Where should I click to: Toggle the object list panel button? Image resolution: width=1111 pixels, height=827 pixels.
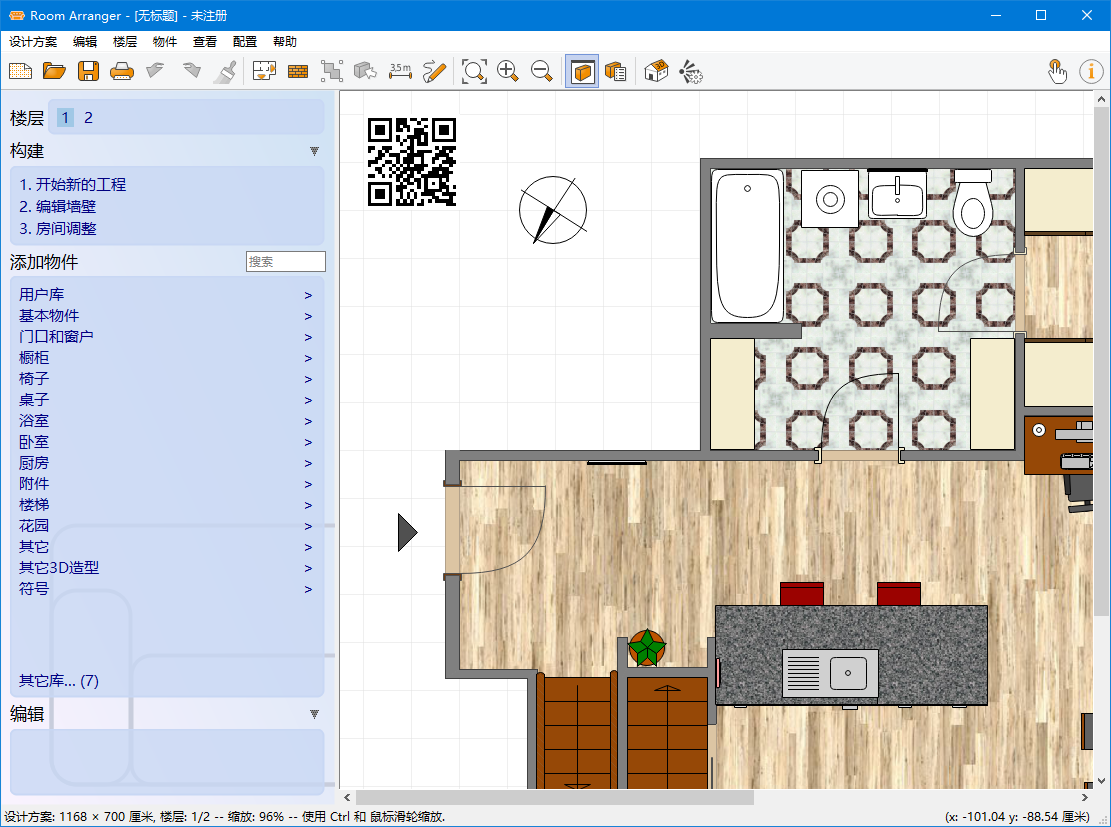[616, 71]
